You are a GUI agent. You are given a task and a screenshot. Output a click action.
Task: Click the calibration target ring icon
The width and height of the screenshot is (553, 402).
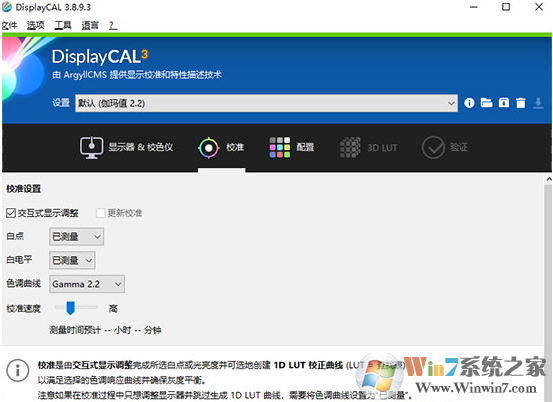209,147
